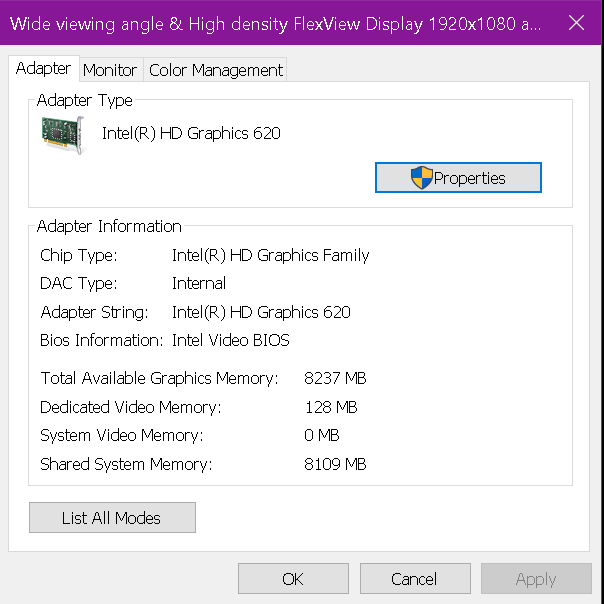Click the 'Adapter String:' label

pos(94,312)
